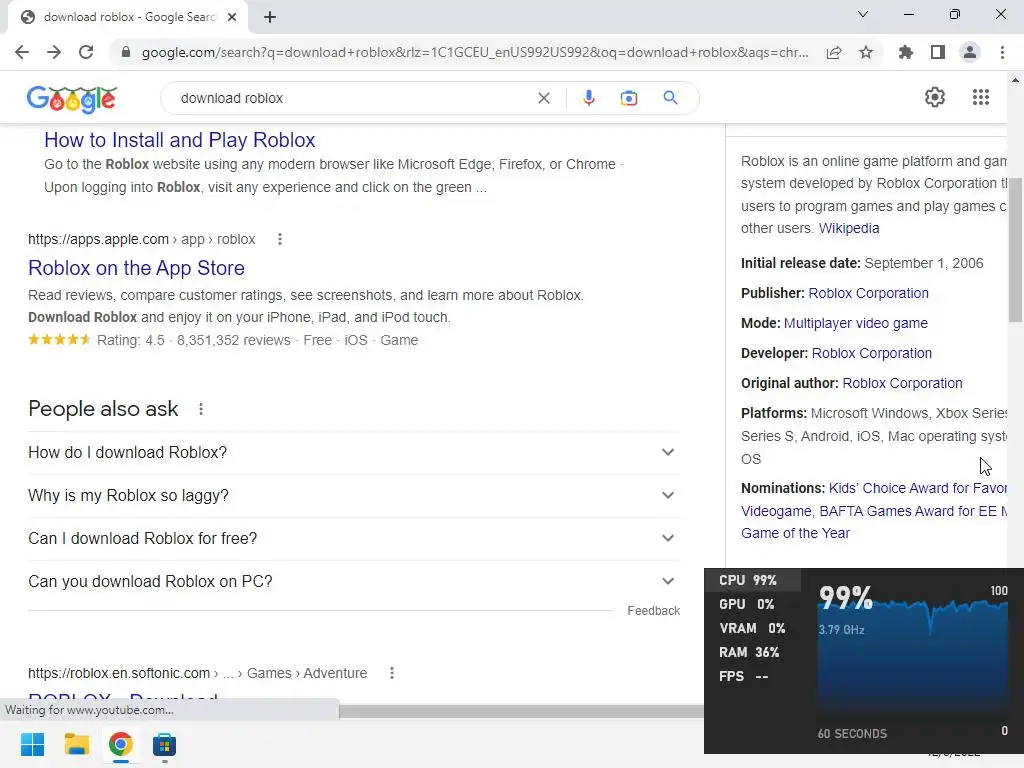Submit search with the magnifier icon
1024x768 pixels.
(670, 98)
